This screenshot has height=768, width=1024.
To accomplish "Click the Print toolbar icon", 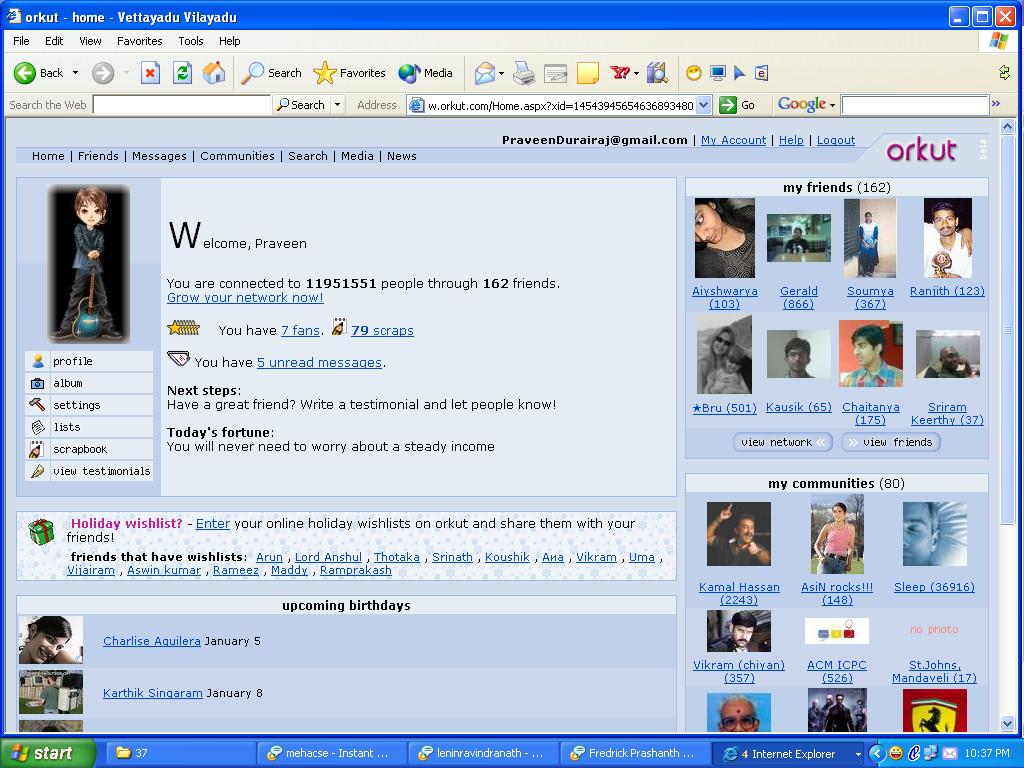I will click(x=524, y=73).
